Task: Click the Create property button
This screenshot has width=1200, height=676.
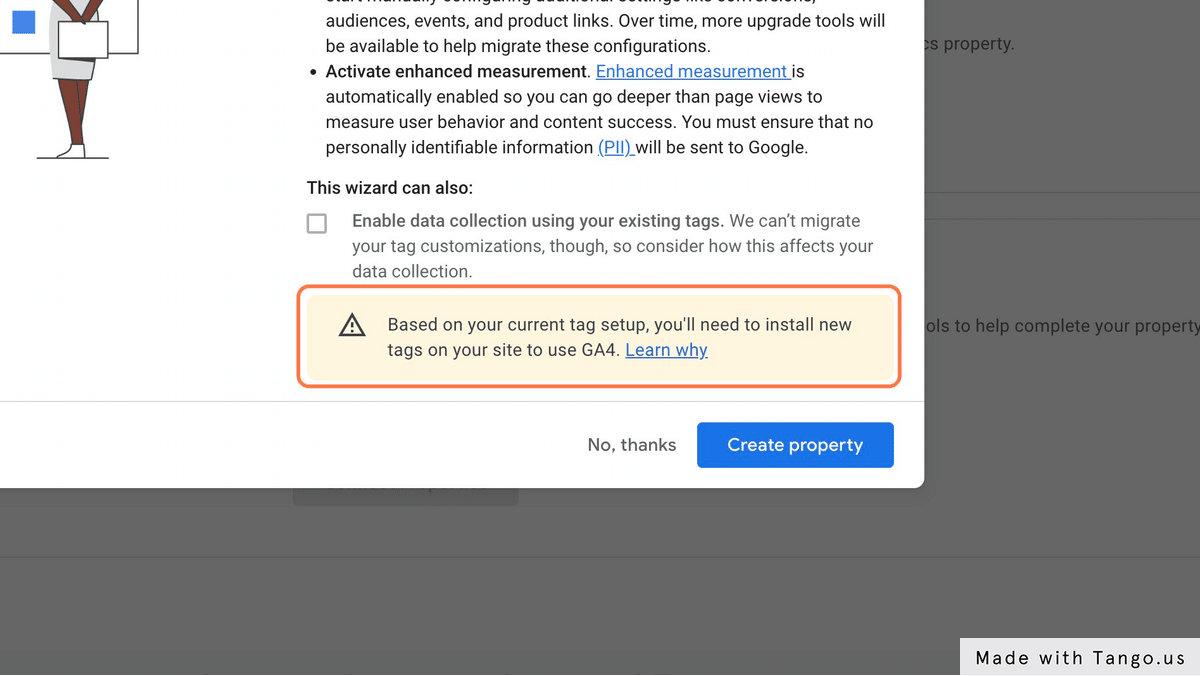Action: [x=795, y=444]
